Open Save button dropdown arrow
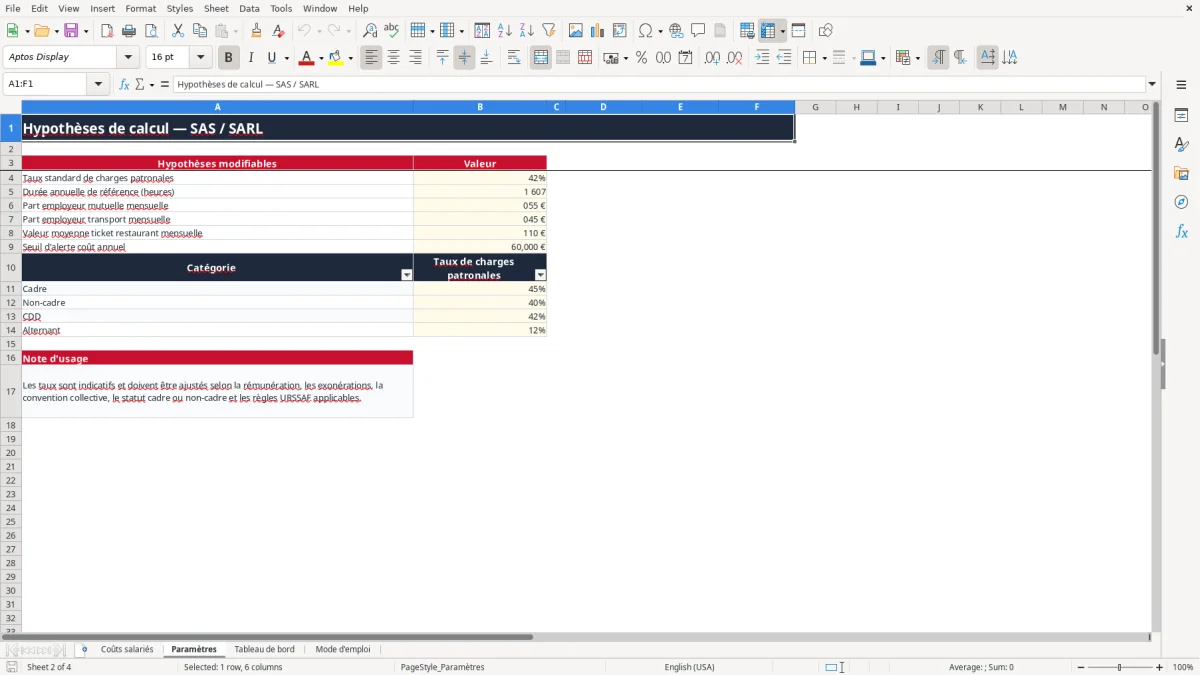This screenshot has width=1200, height=675. click(86, 31)
